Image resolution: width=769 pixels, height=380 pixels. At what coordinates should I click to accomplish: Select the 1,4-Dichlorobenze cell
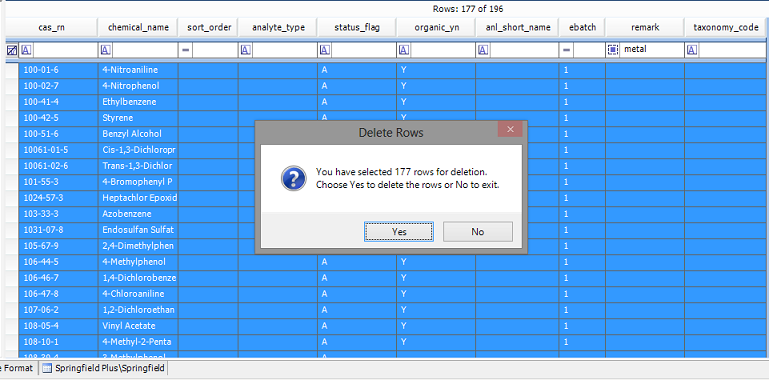pos(138,278)
